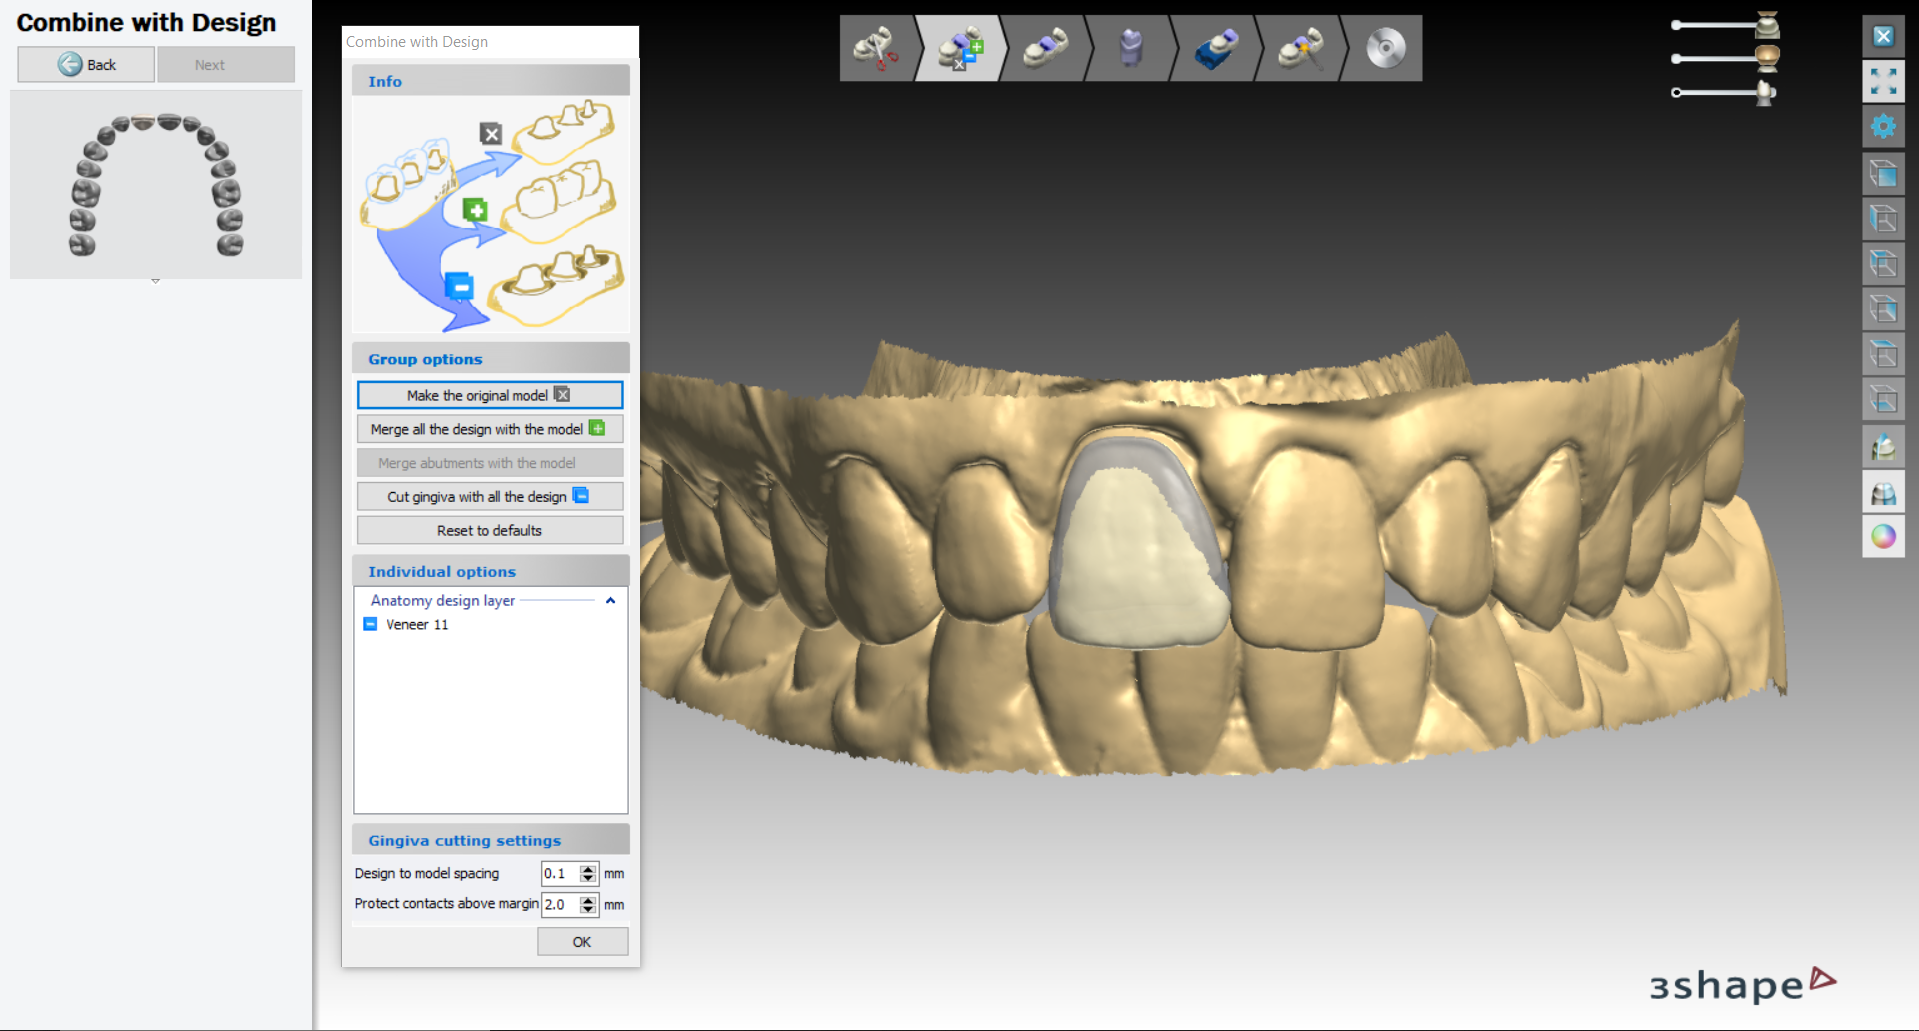Click the Group options section header
Viewport: 1919px width, 1031px height.
[x=490, y=359]
